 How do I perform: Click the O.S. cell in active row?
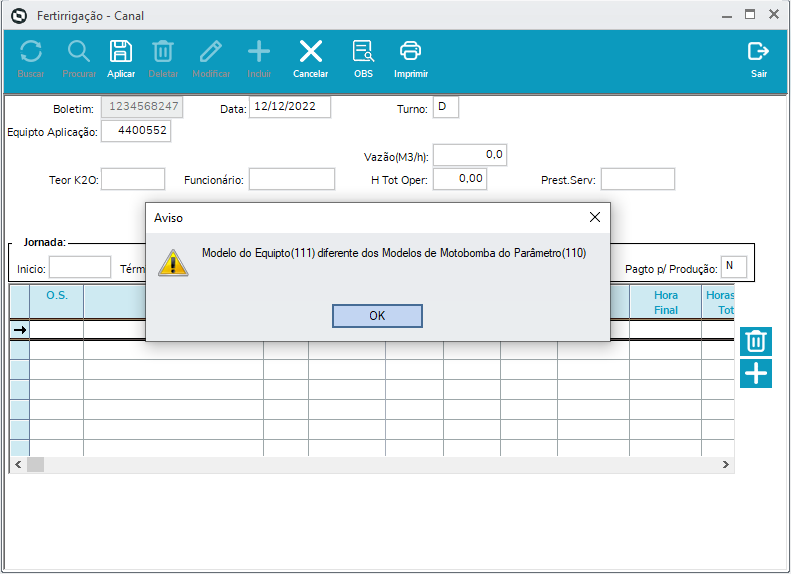tap(56, 330)
